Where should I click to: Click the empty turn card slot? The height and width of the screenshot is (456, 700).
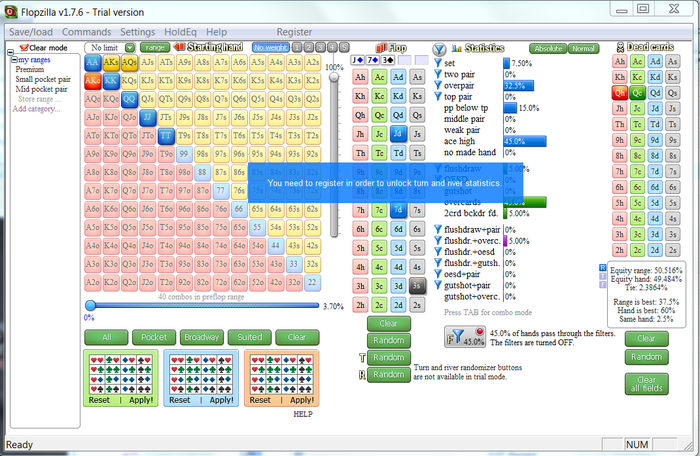click(x=404, y=60)
